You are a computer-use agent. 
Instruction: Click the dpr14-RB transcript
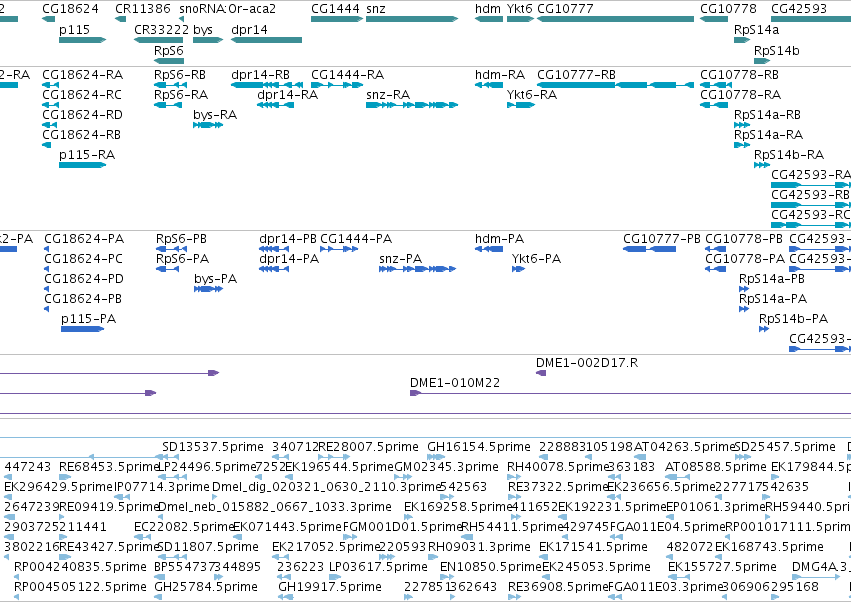point(267,85)
